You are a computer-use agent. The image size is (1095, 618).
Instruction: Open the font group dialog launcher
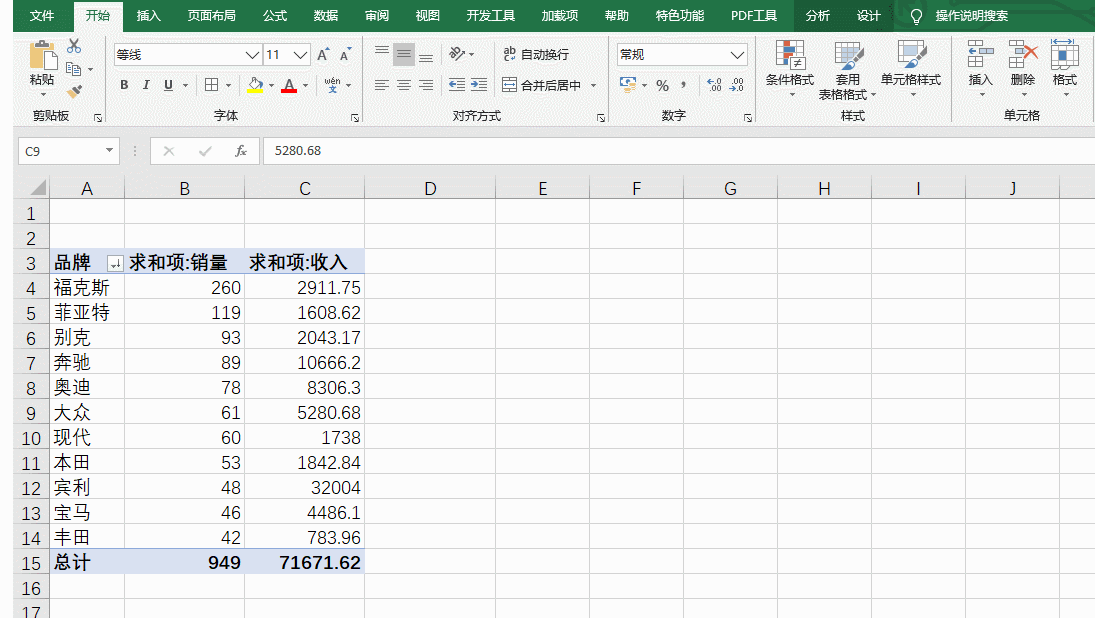point(355,118)
